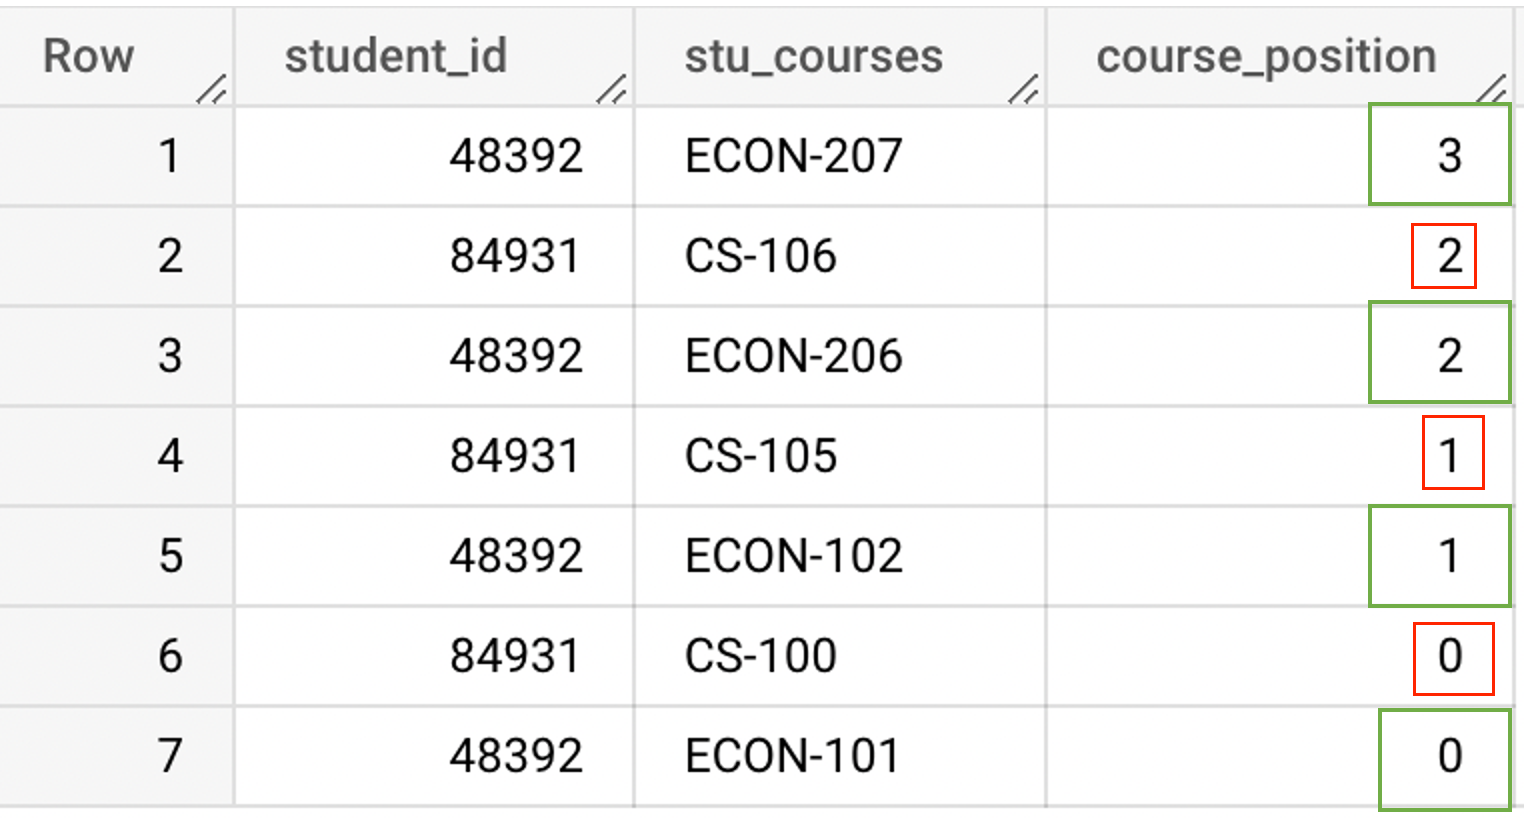Image resolution: width=1524 pixels, height=818 pixels.
Task: Select the ECON-206 course cell
Action: (x=793, y=356)
